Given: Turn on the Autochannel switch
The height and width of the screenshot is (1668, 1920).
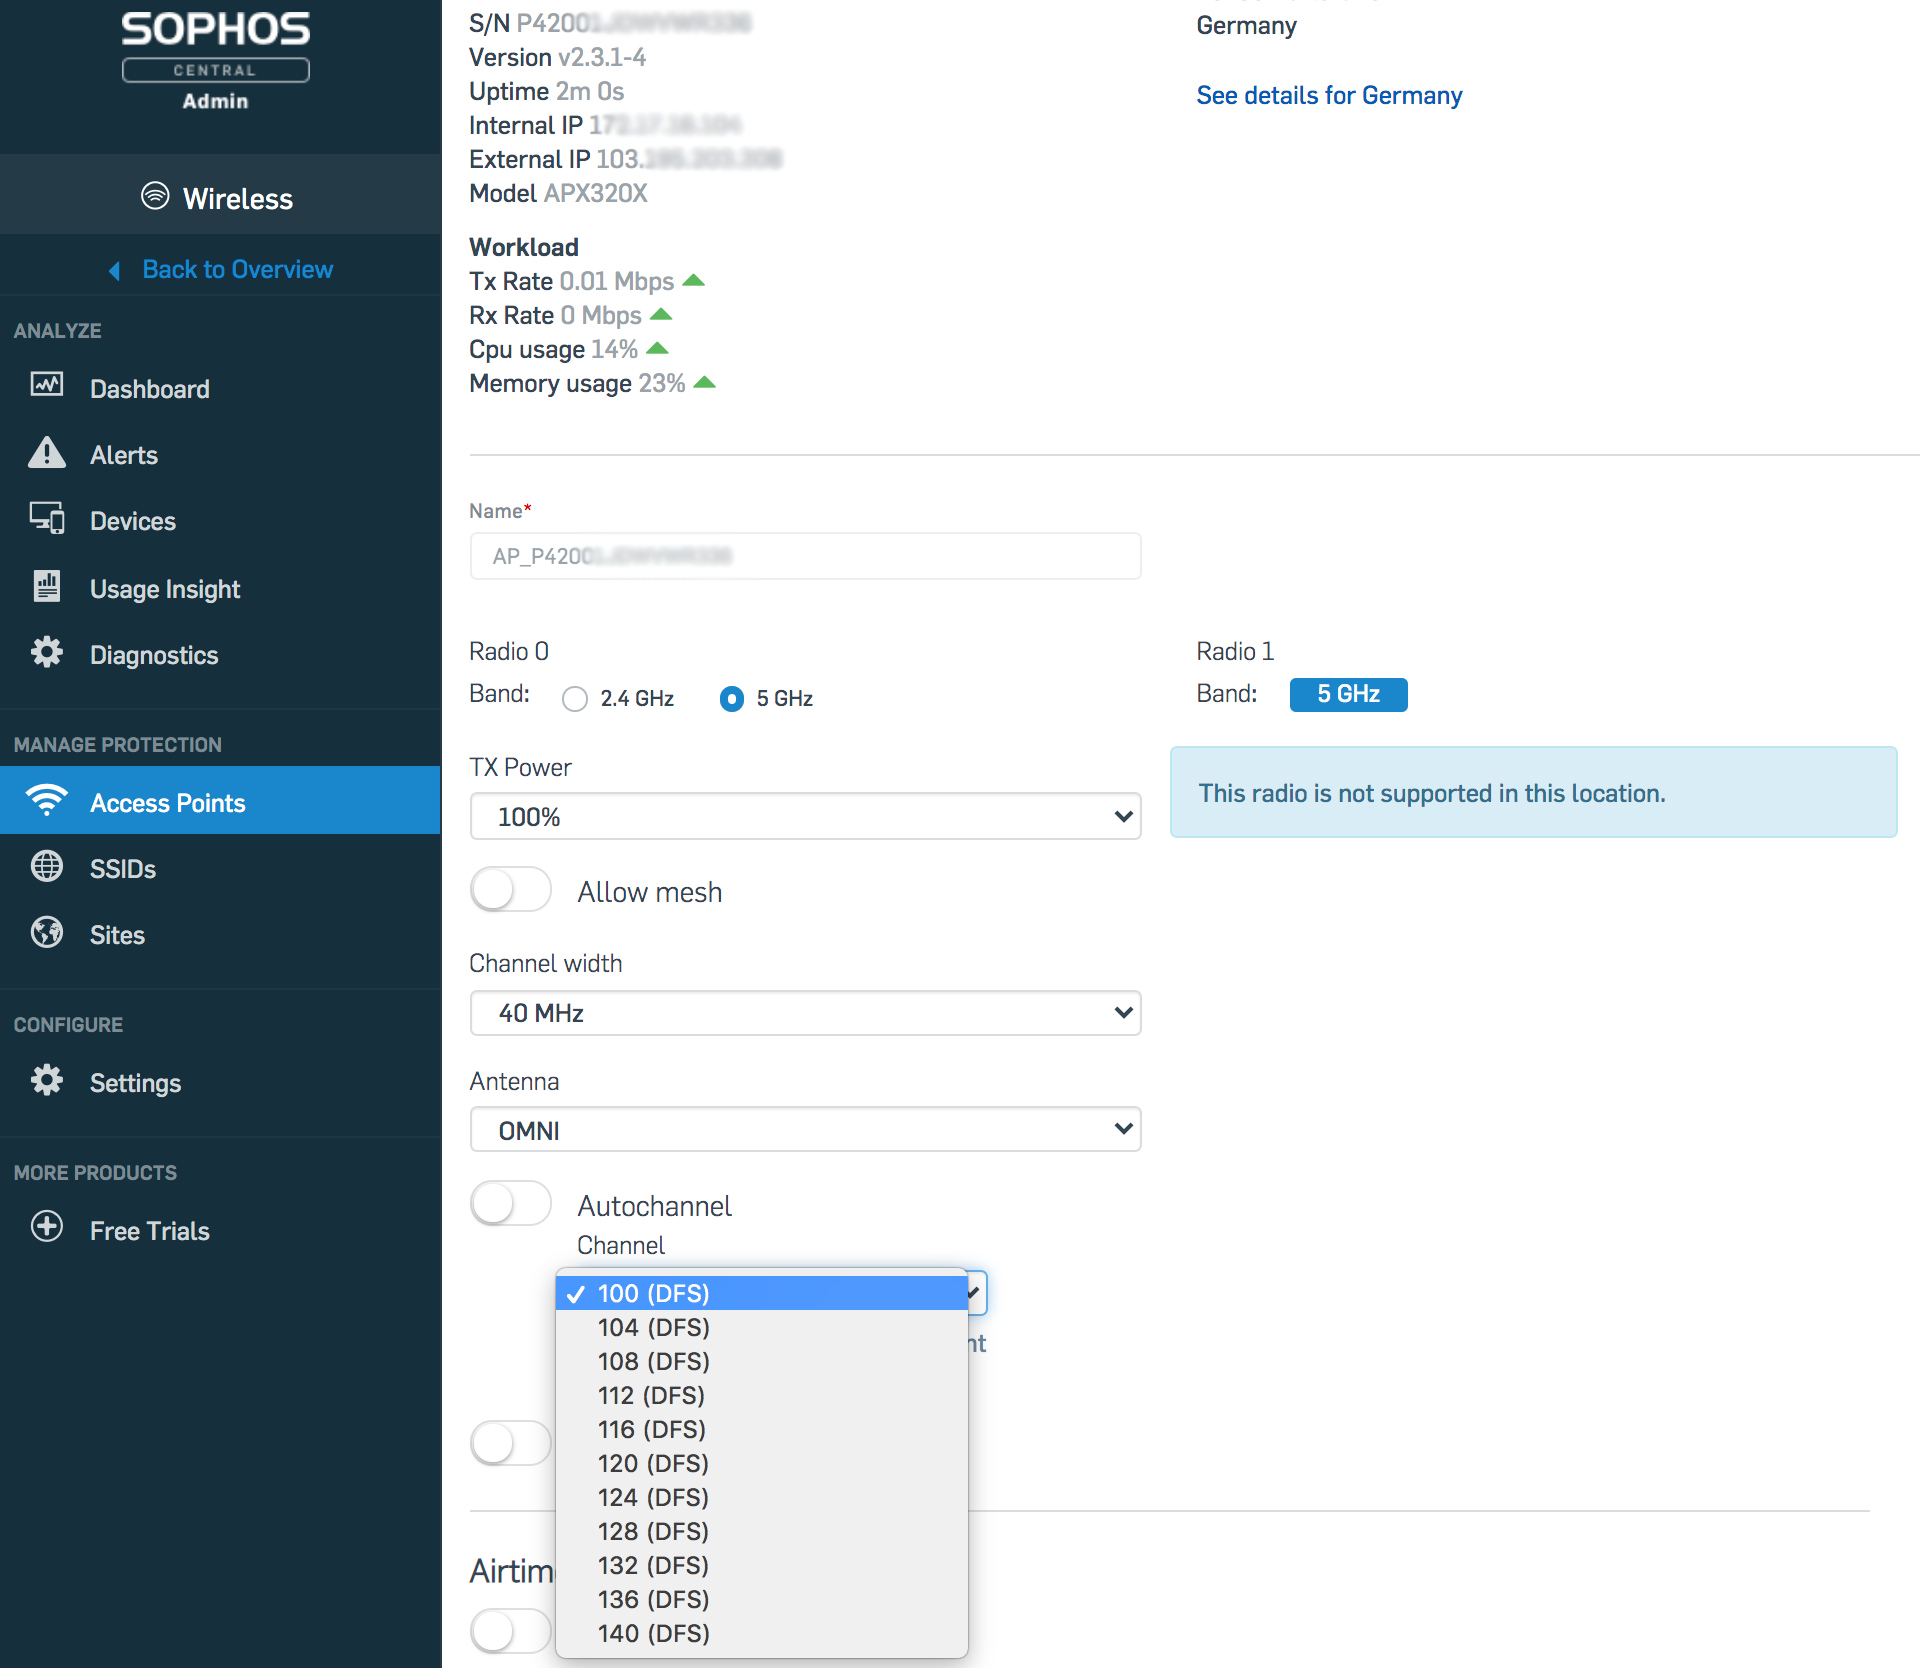Looking at the screenshot, I should [x=511, y=1204].
